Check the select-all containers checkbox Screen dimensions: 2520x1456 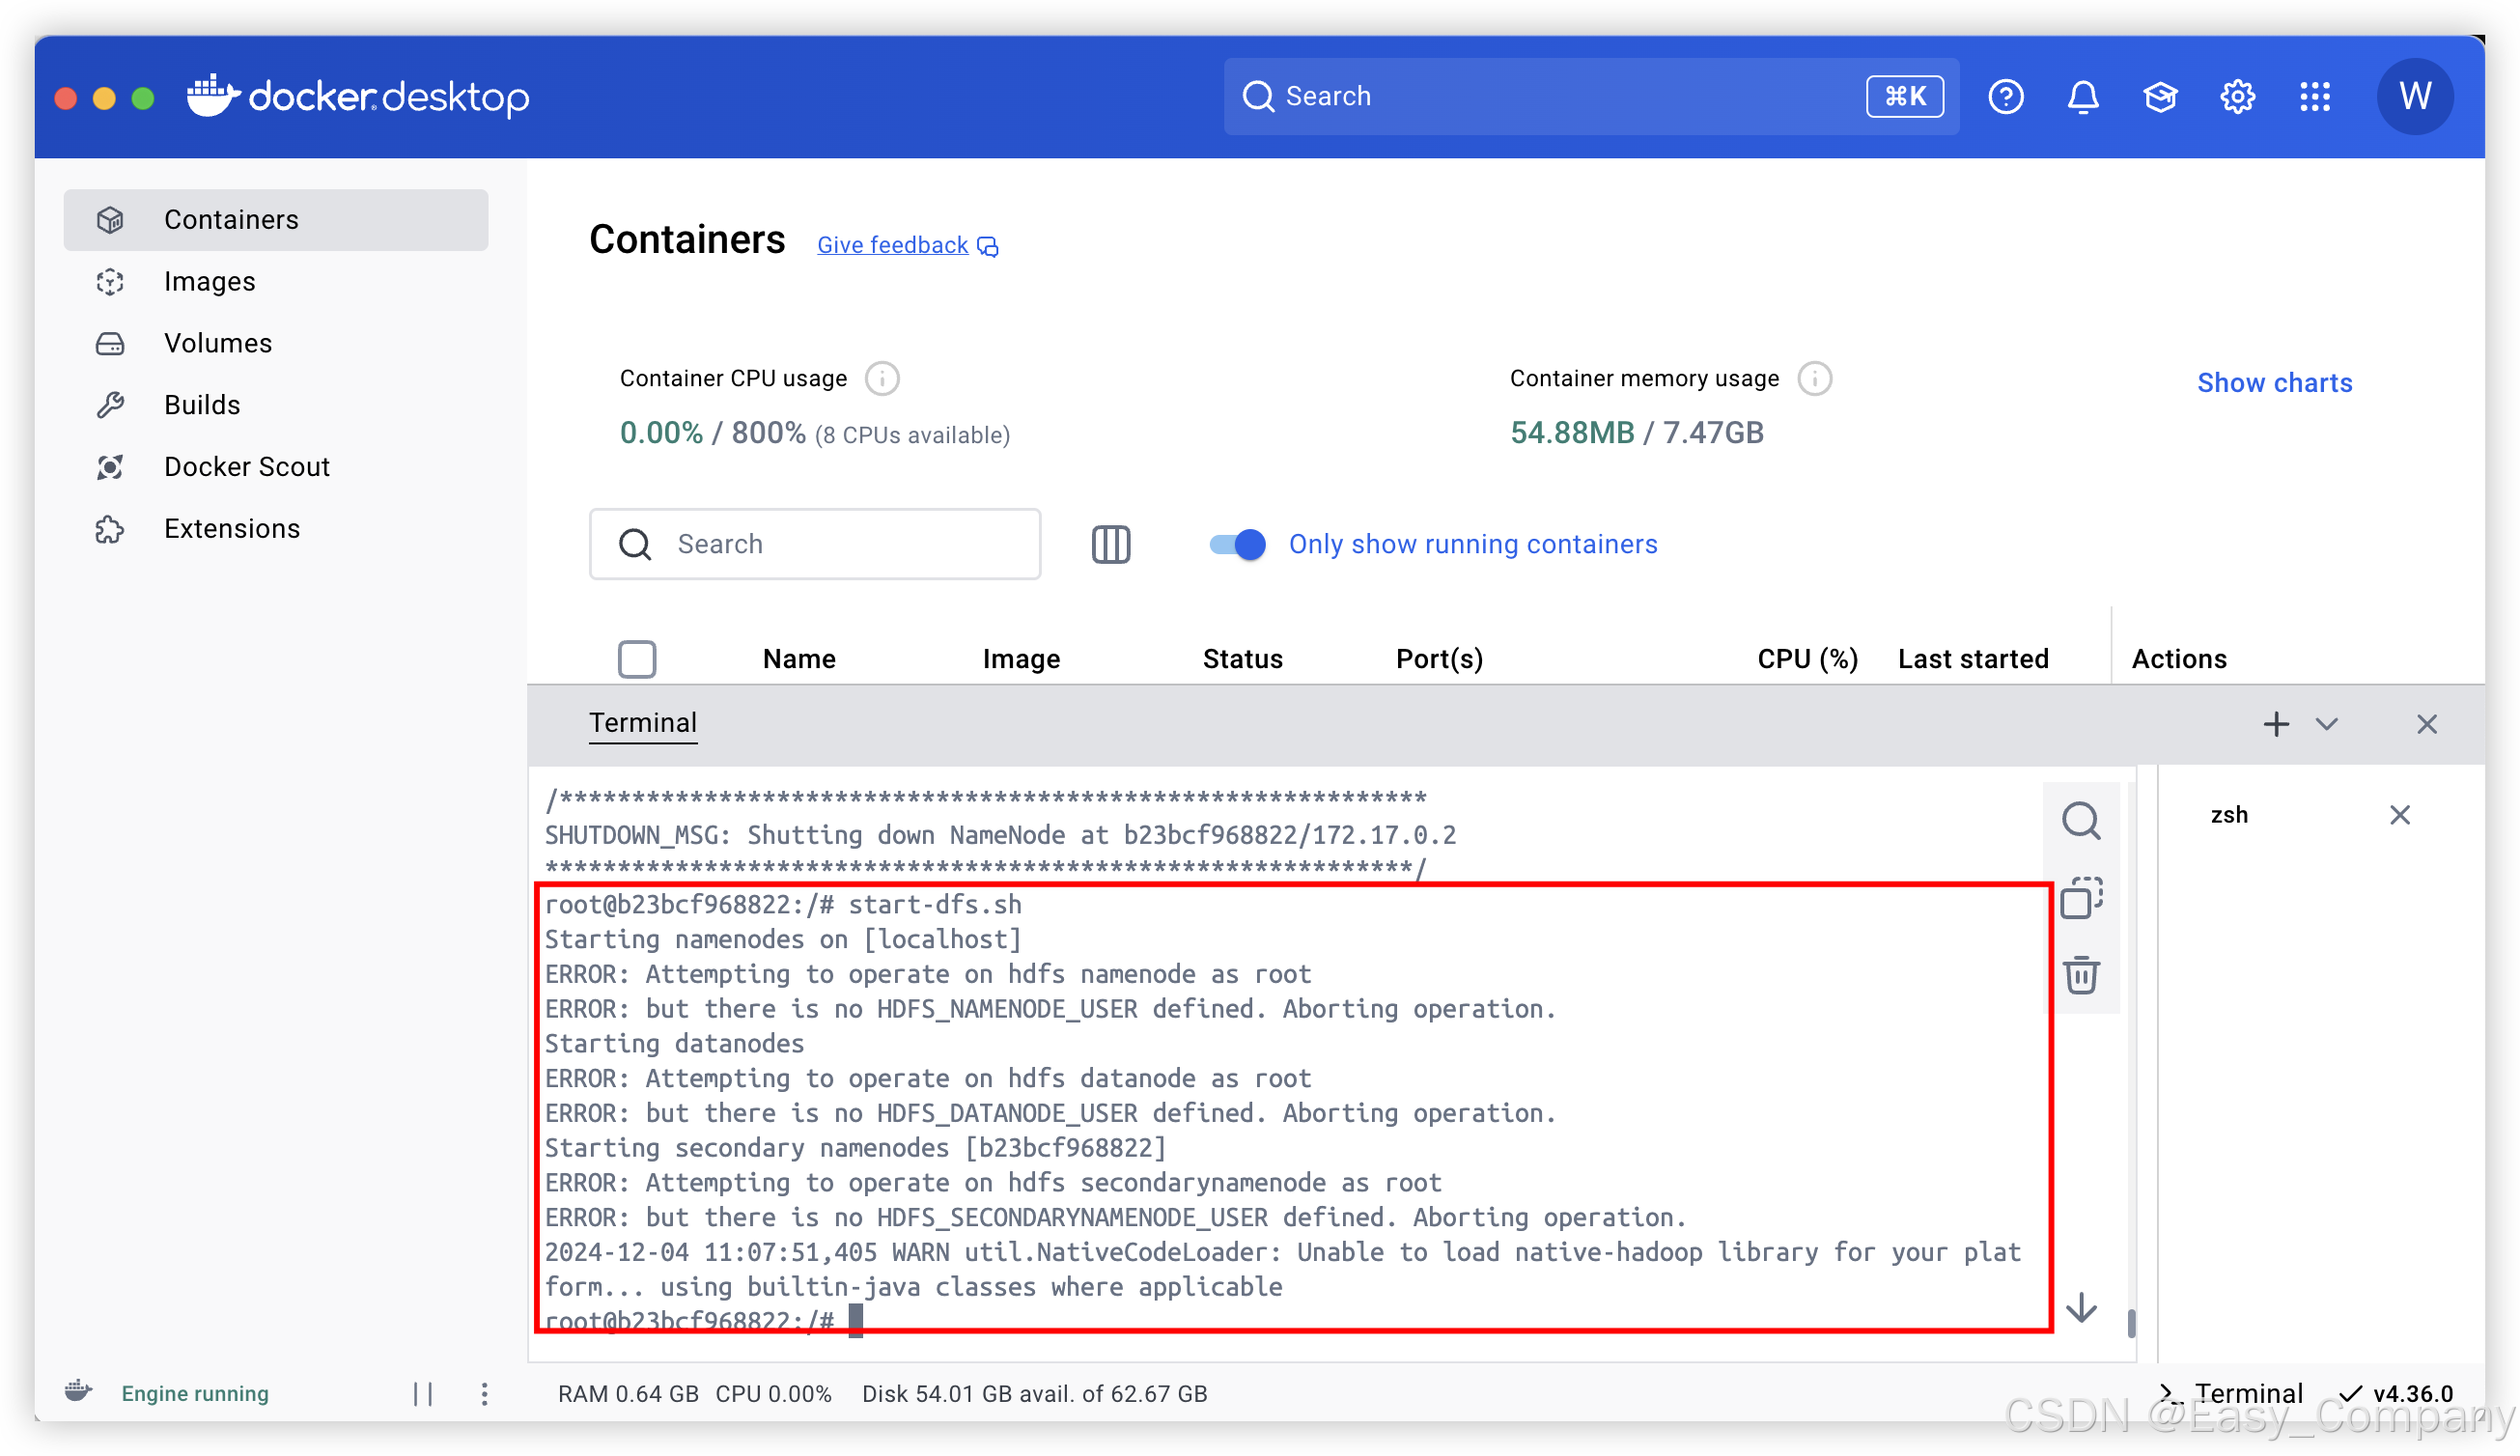(x=637, y=659)
